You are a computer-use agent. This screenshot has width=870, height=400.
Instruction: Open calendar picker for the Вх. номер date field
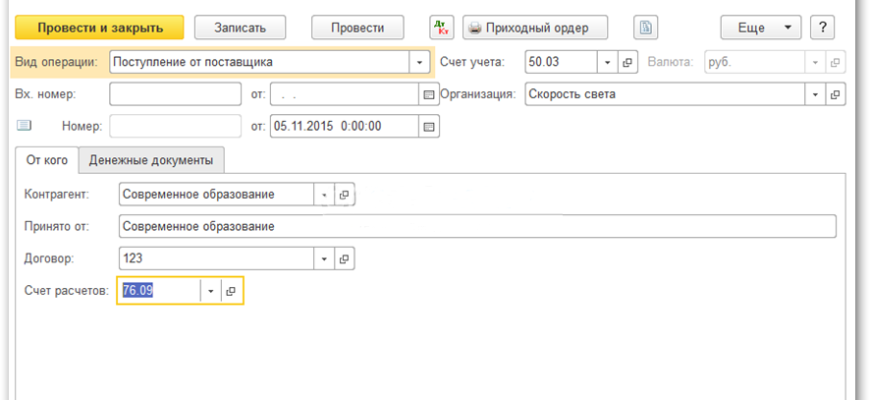click(430, 94)
